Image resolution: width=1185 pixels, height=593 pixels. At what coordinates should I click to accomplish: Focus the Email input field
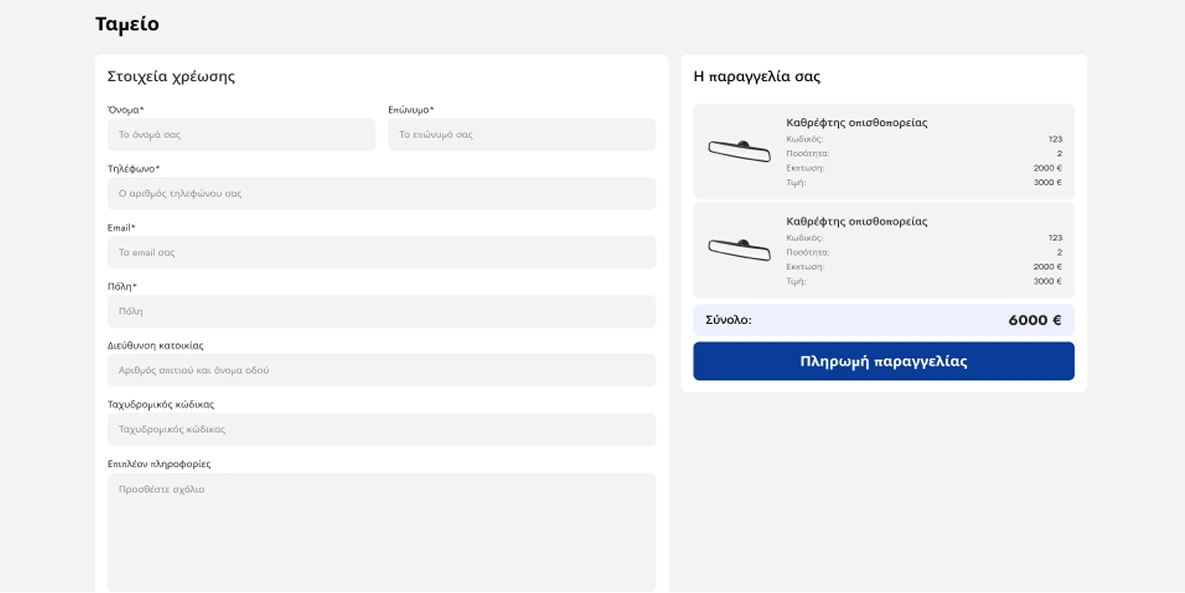pos(381,253)
